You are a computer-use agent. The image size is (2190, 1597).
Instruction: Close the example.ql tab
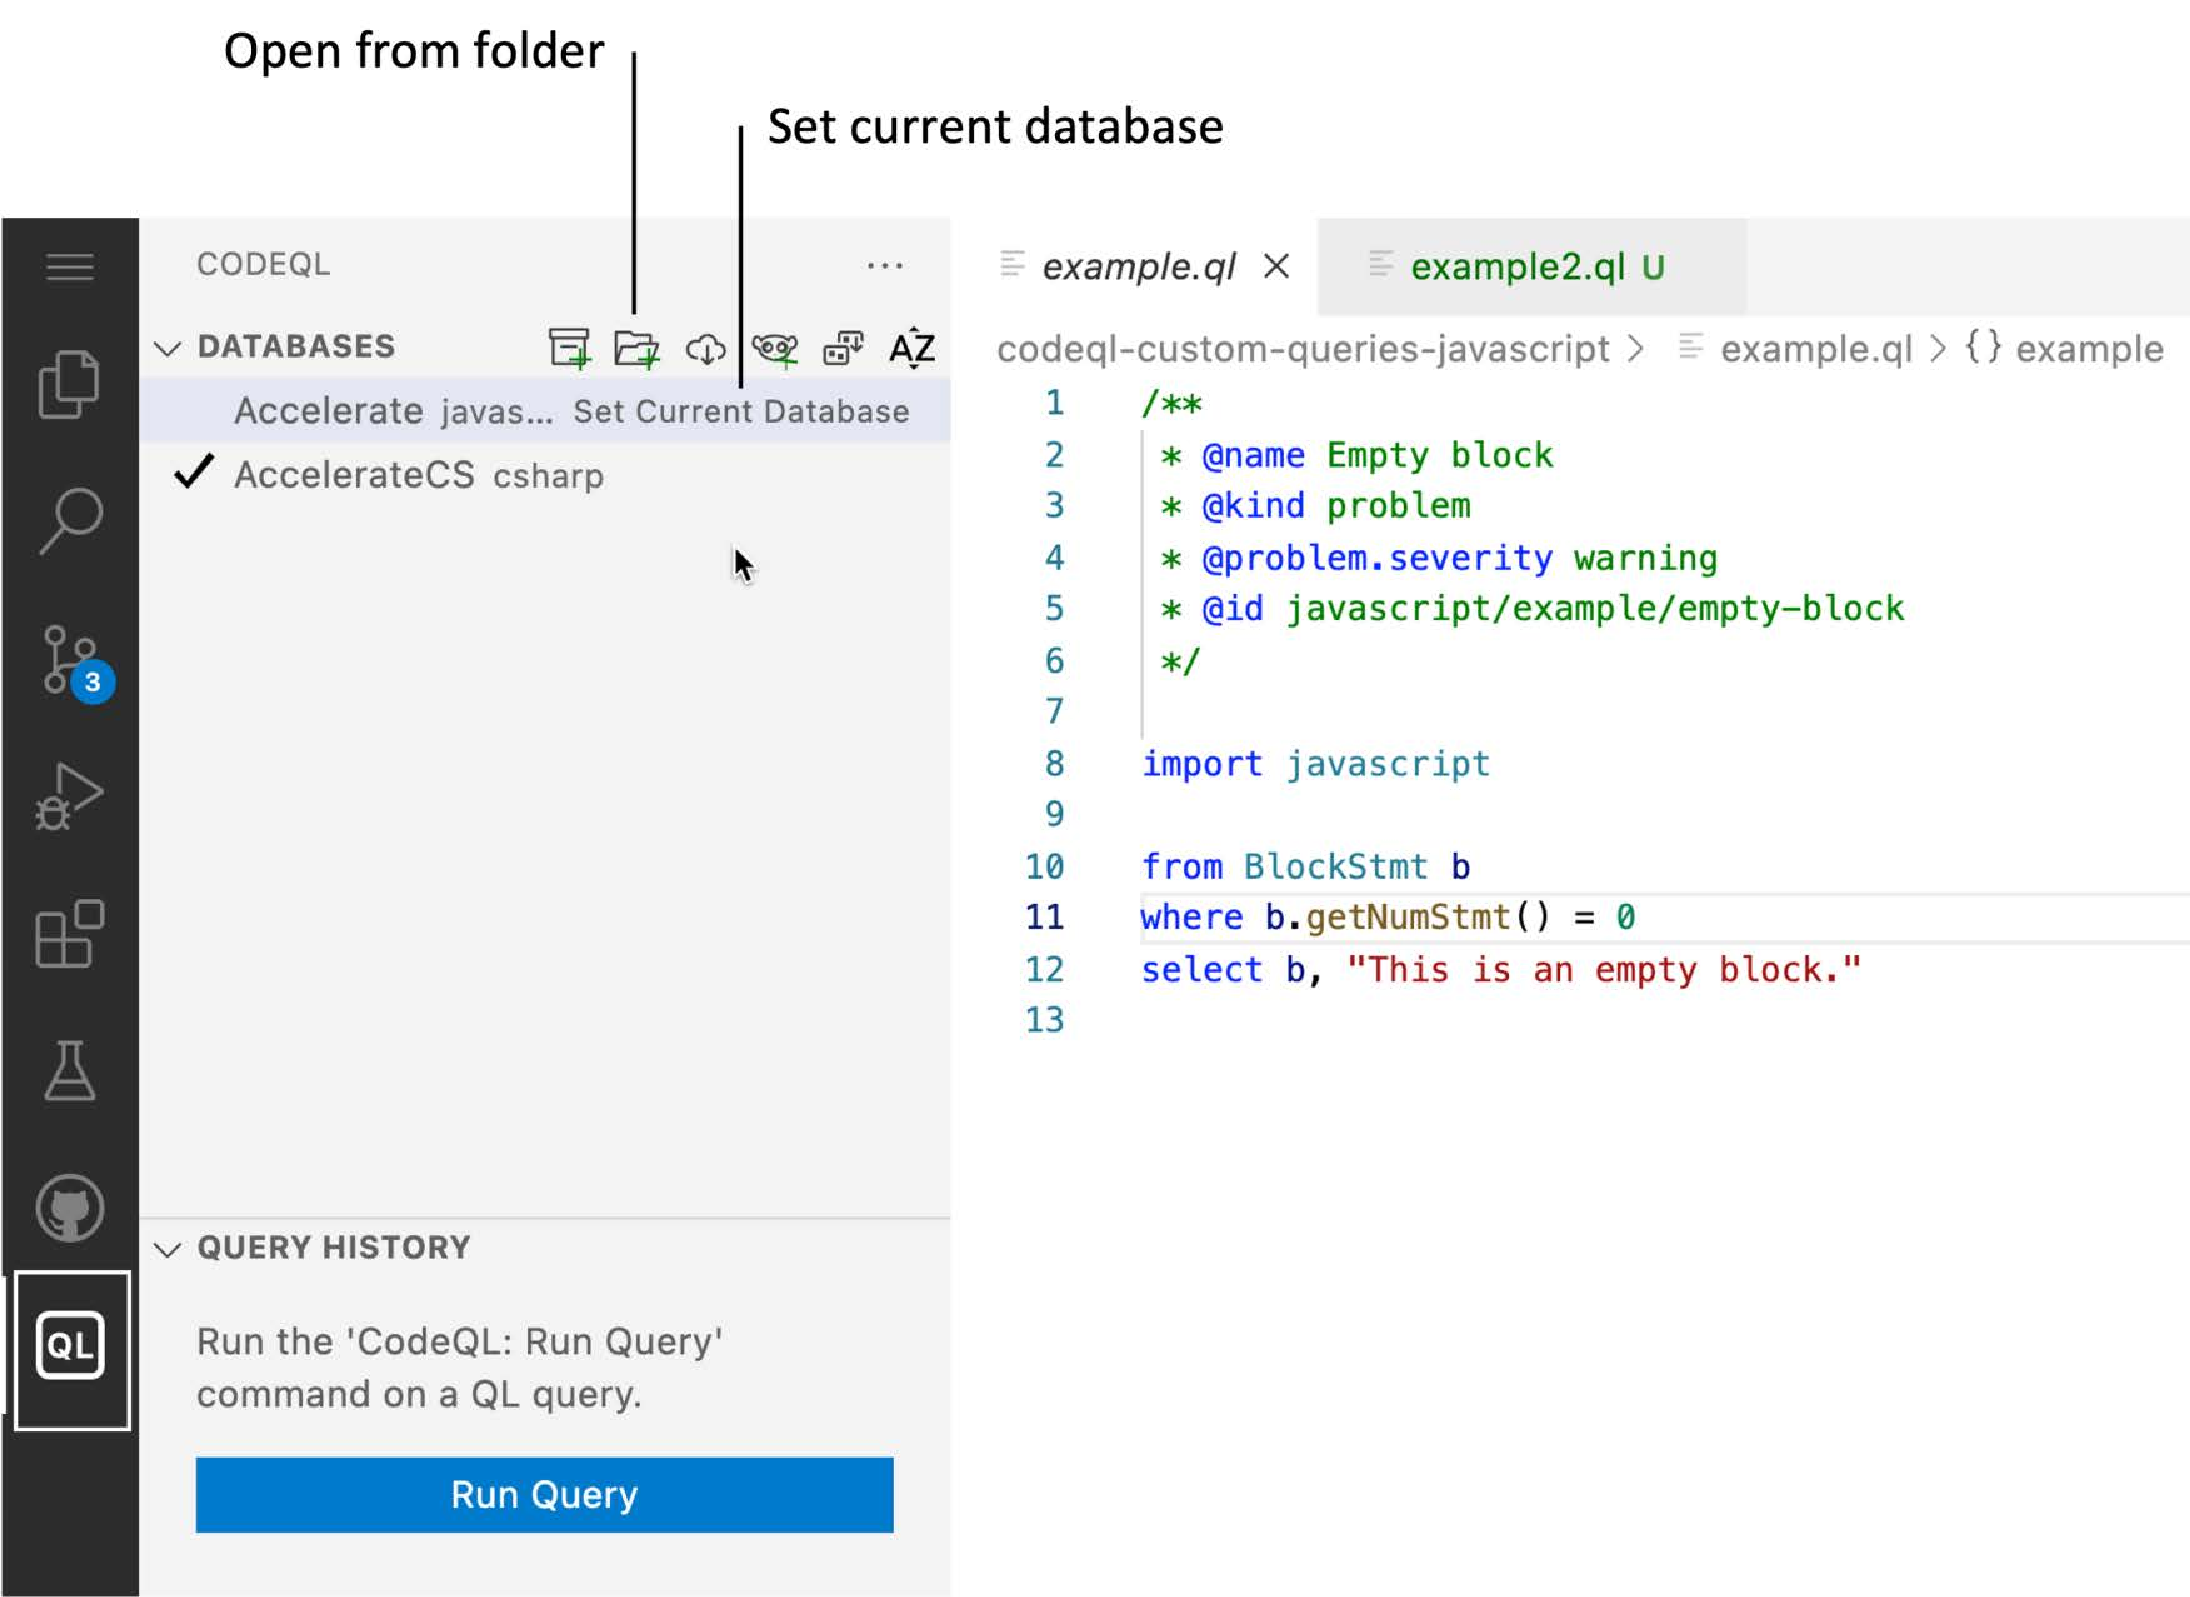[x=1276, y=267]
